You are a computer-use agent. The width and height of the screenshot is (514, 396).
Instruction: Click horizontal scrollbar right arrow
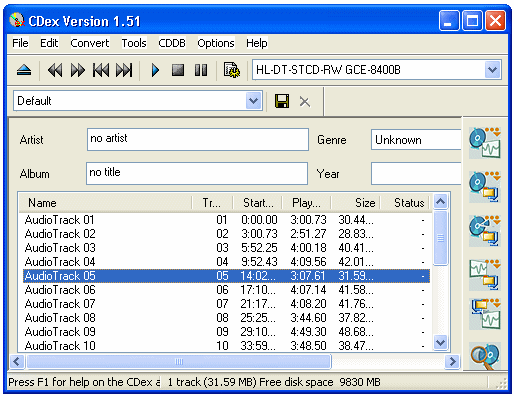click(x=452, y=361)
